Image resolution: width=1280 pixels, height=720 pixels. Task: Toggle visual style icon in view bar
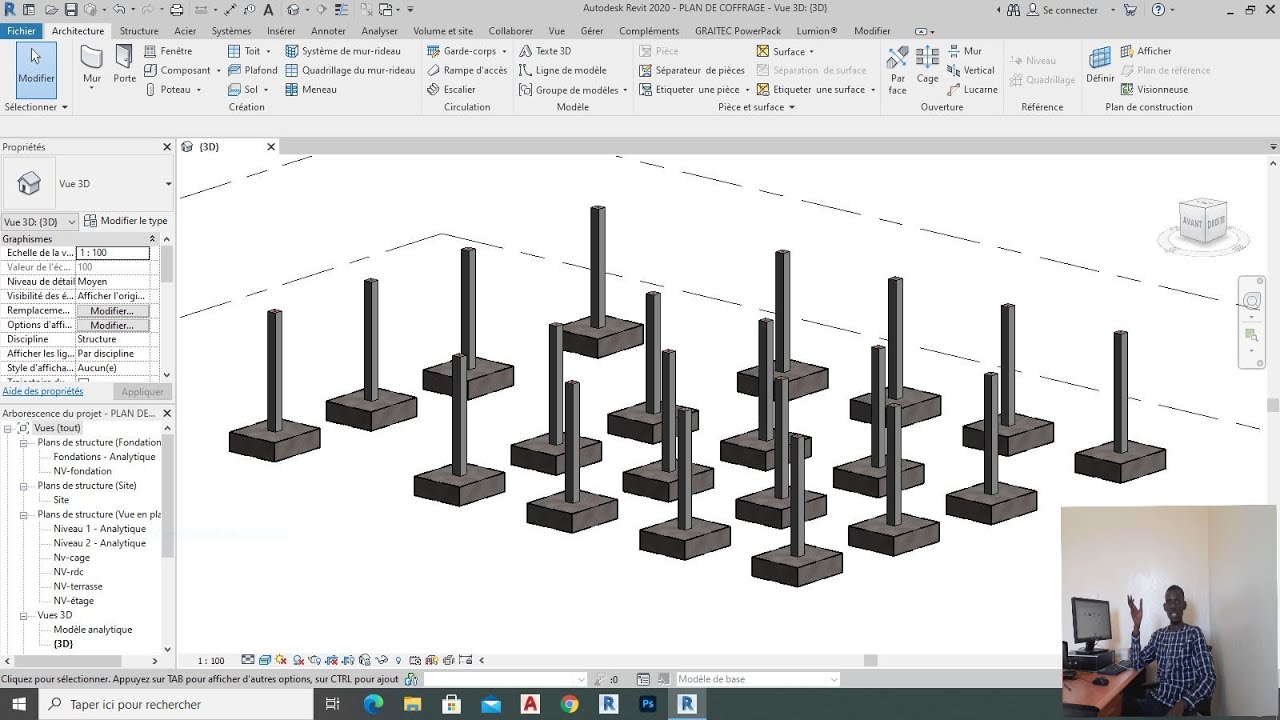[x=264, y=660]
